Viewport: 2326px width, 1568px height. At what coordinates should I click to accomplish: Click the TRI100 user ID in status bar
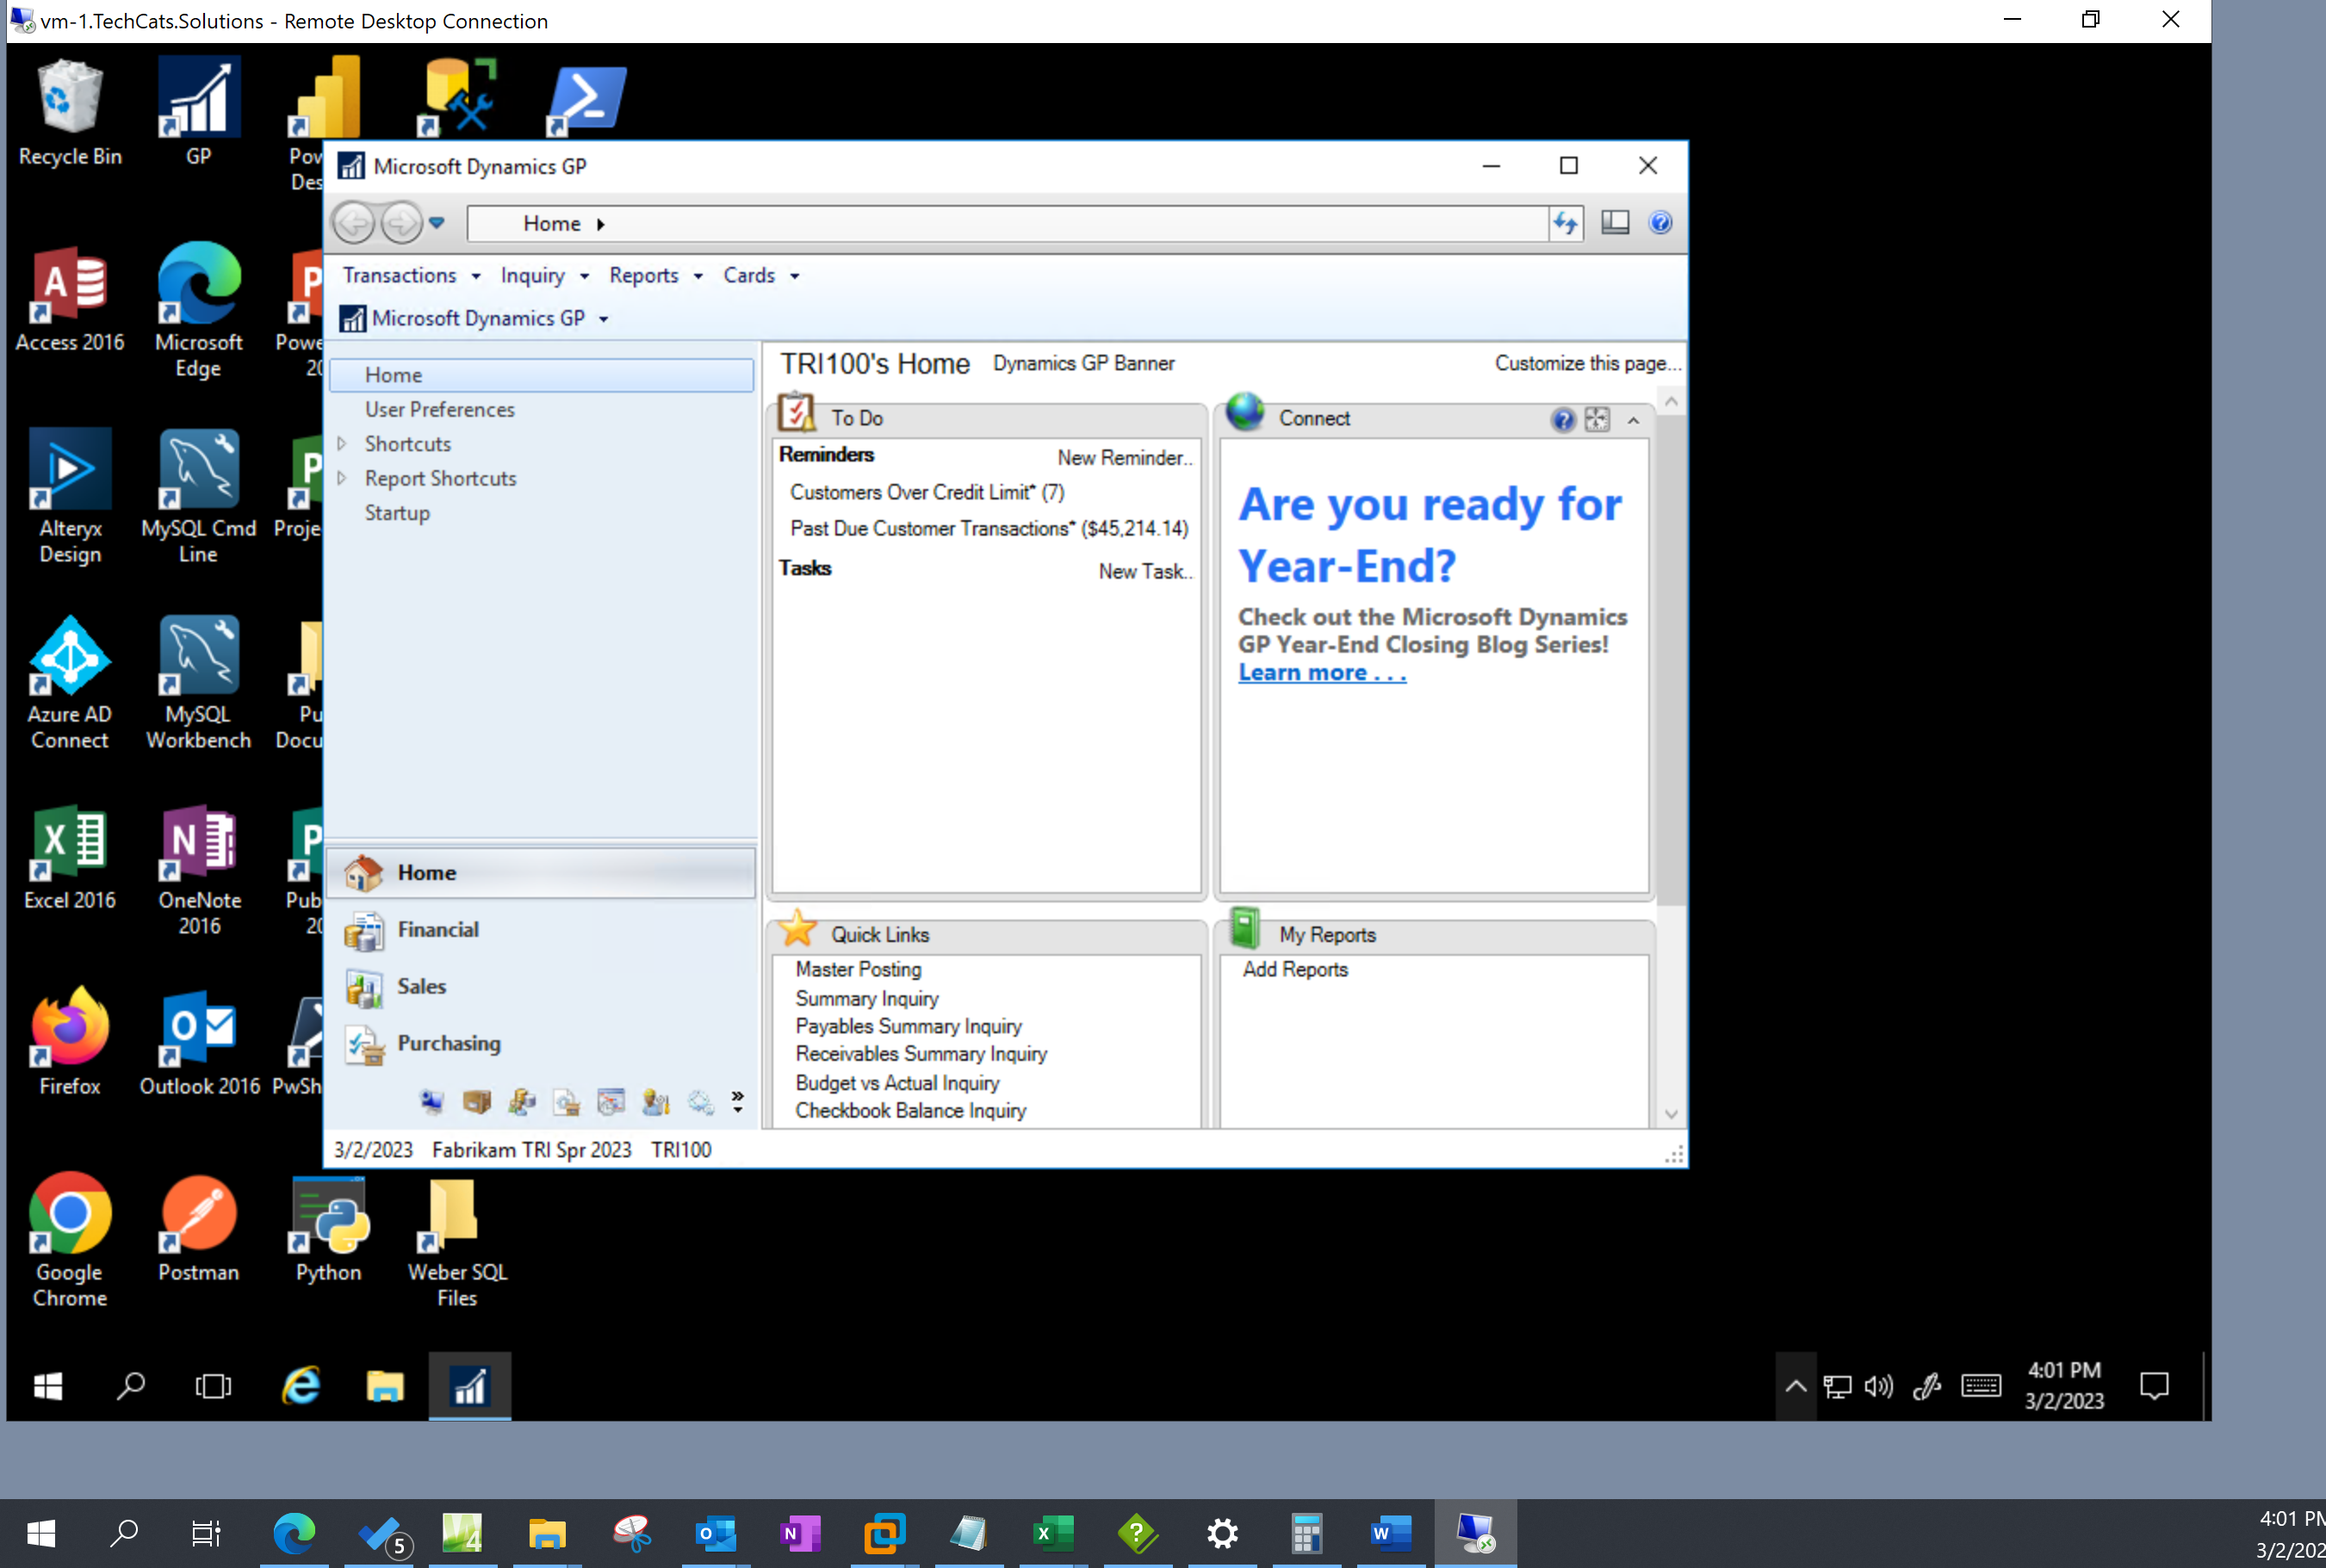tap(681, 1150)
